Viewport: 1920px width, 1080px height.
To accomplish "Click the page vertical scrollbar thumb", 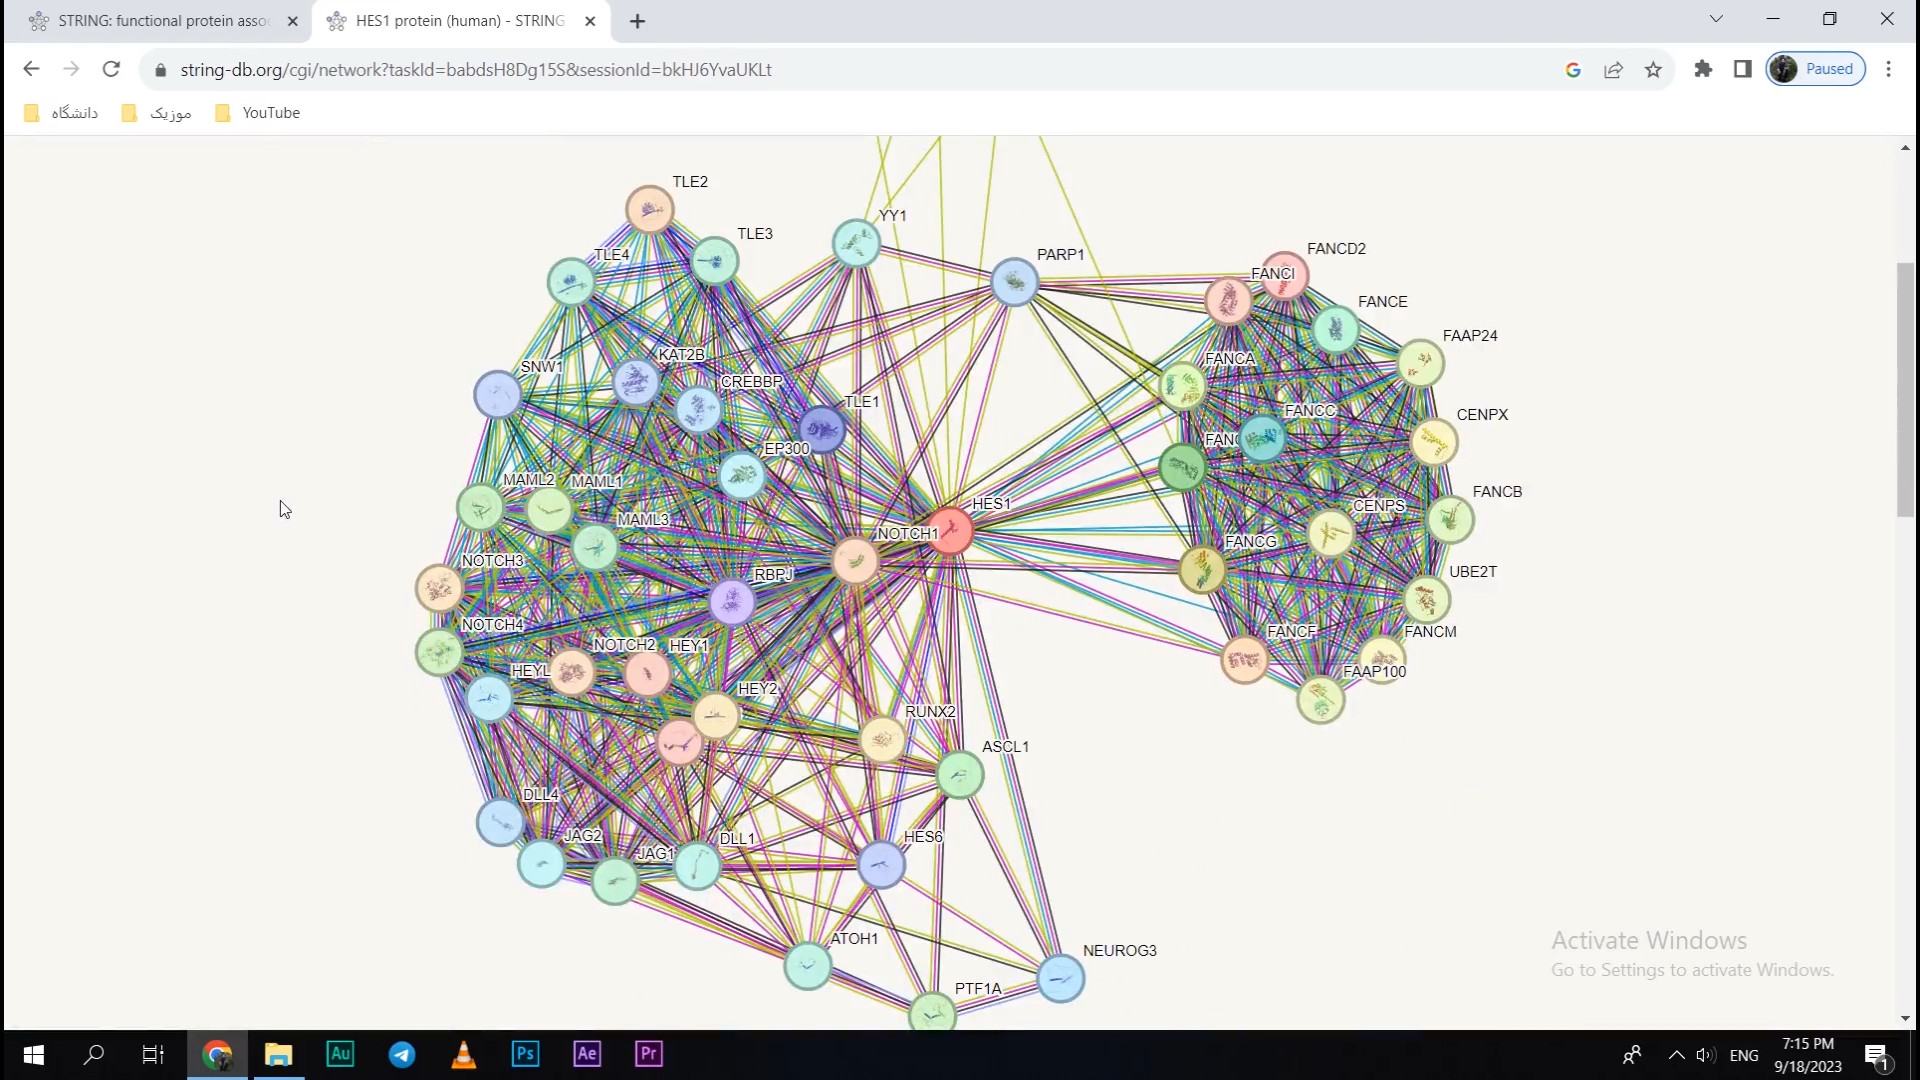I will pyautogui.click(x=1905, y=390).
